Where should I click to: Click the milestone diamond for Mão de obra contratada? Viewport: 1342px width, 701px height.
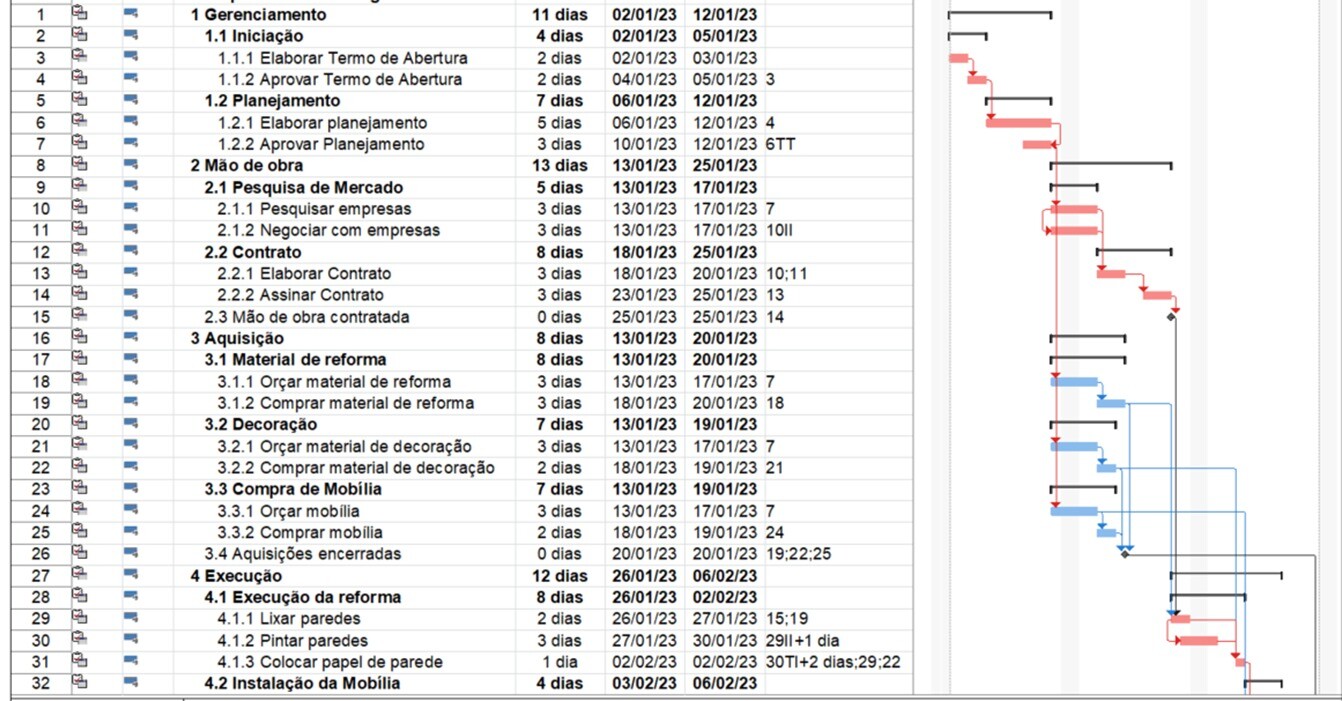coord(1171,317)
